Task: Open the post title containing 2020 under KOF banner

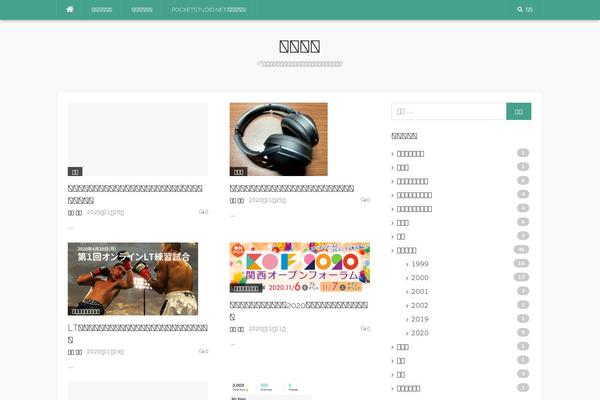Action: pyautogui.click(x=299, y=311)
